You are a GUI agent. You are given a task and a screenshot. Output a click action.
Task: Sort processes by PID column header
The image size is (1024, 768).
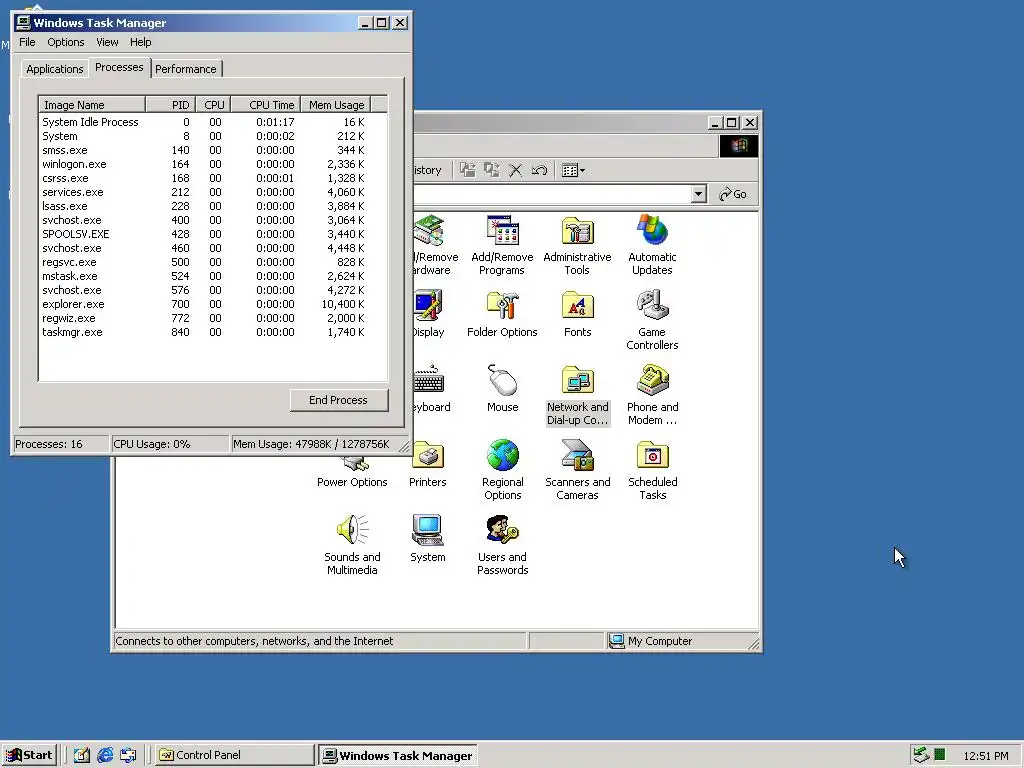[170, 104]
